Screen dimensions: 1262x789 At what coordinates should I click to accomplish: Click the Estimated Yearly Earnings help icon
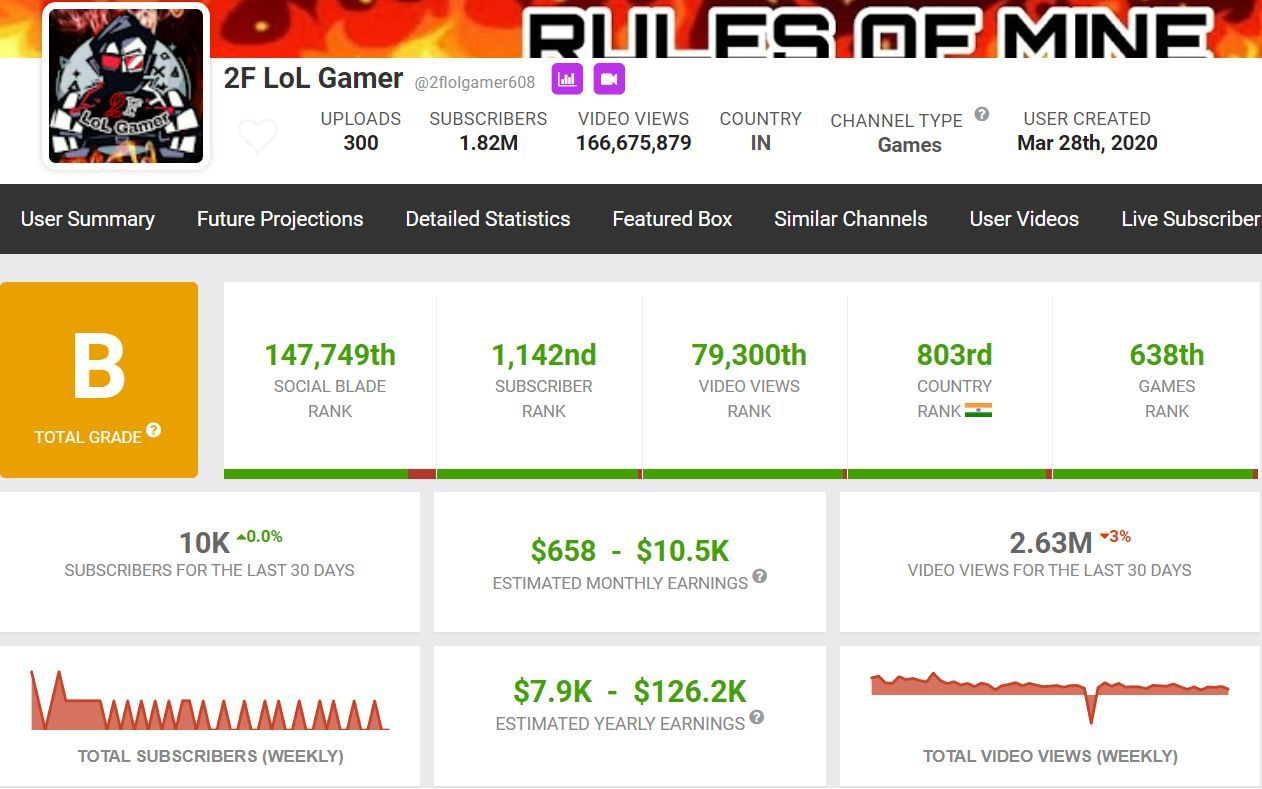[x=757, y=717]
